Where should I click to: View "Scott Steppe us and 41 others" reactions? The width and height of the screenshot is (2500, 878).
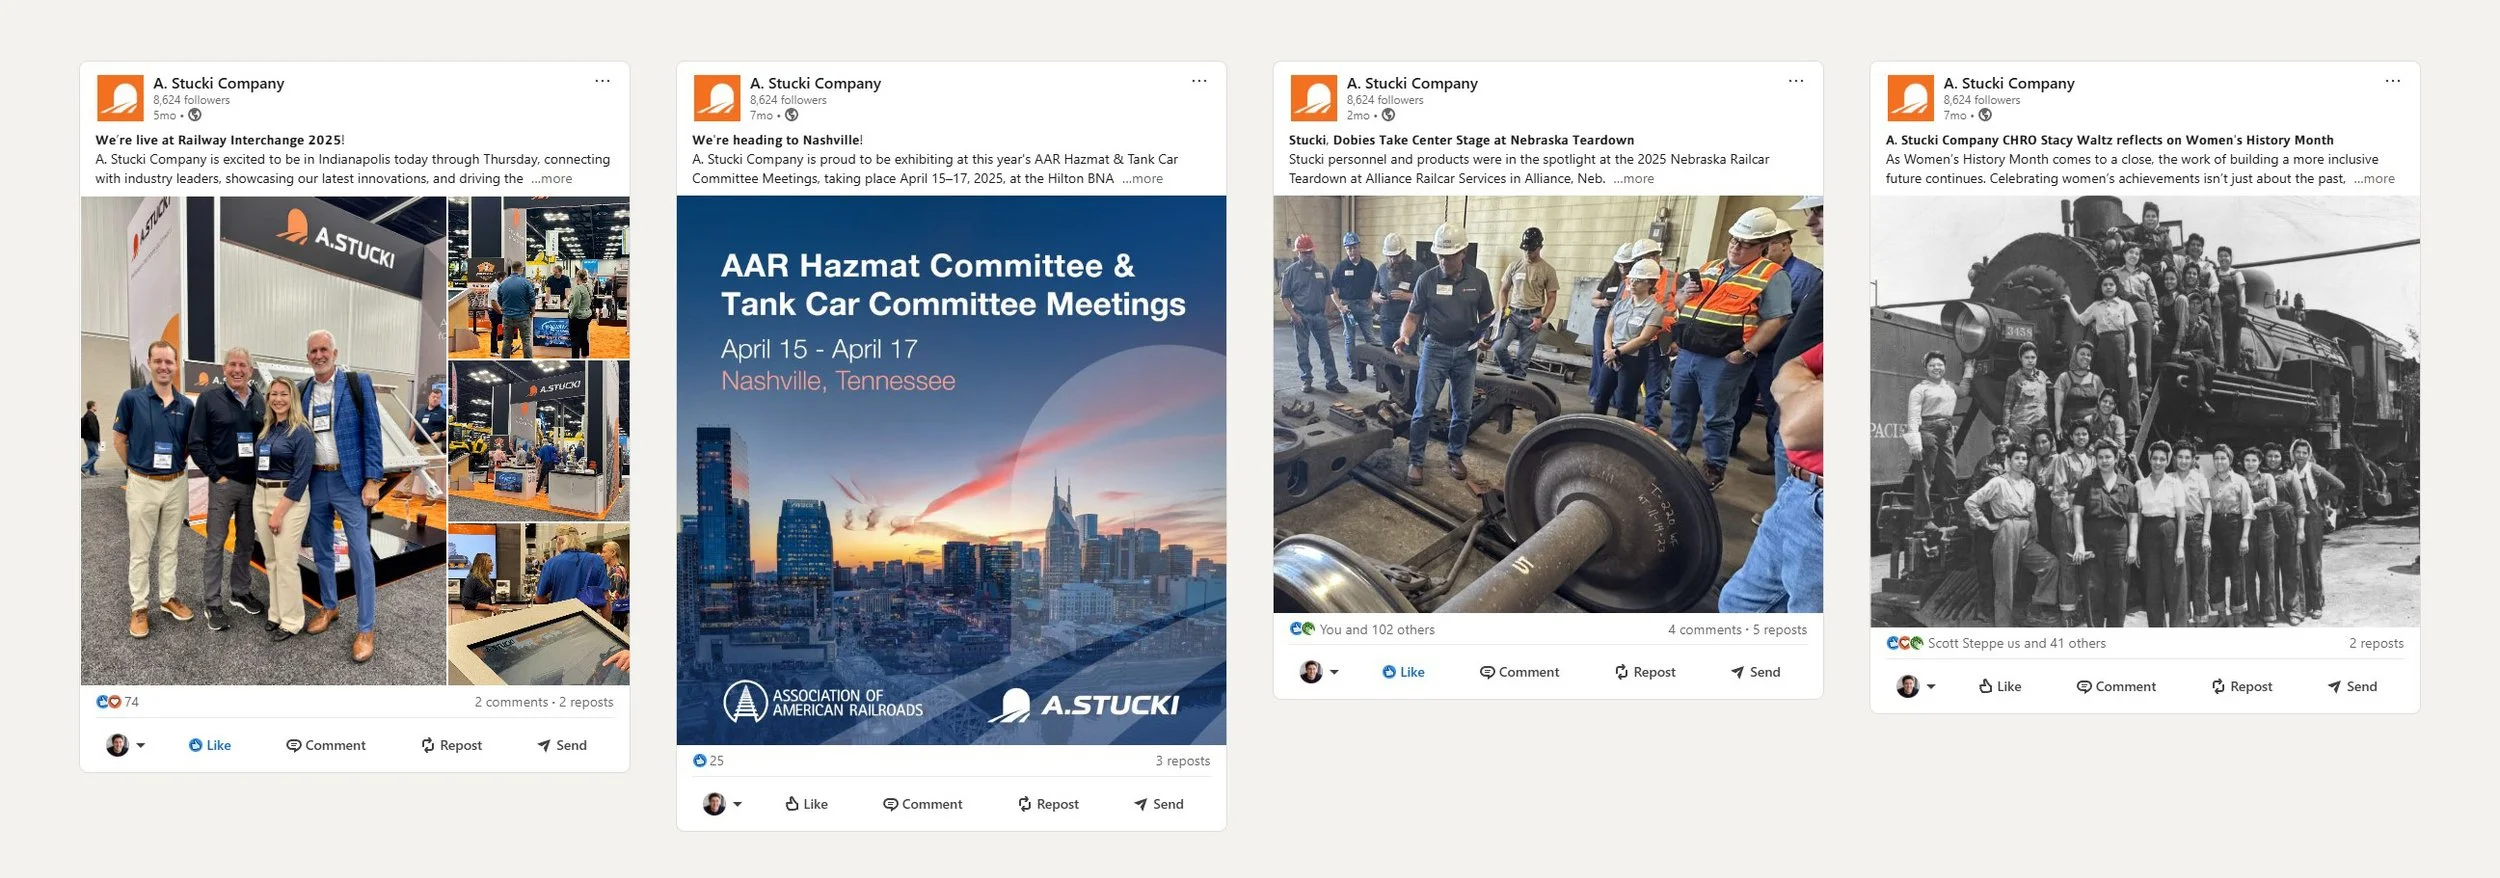pos(1996,644)
